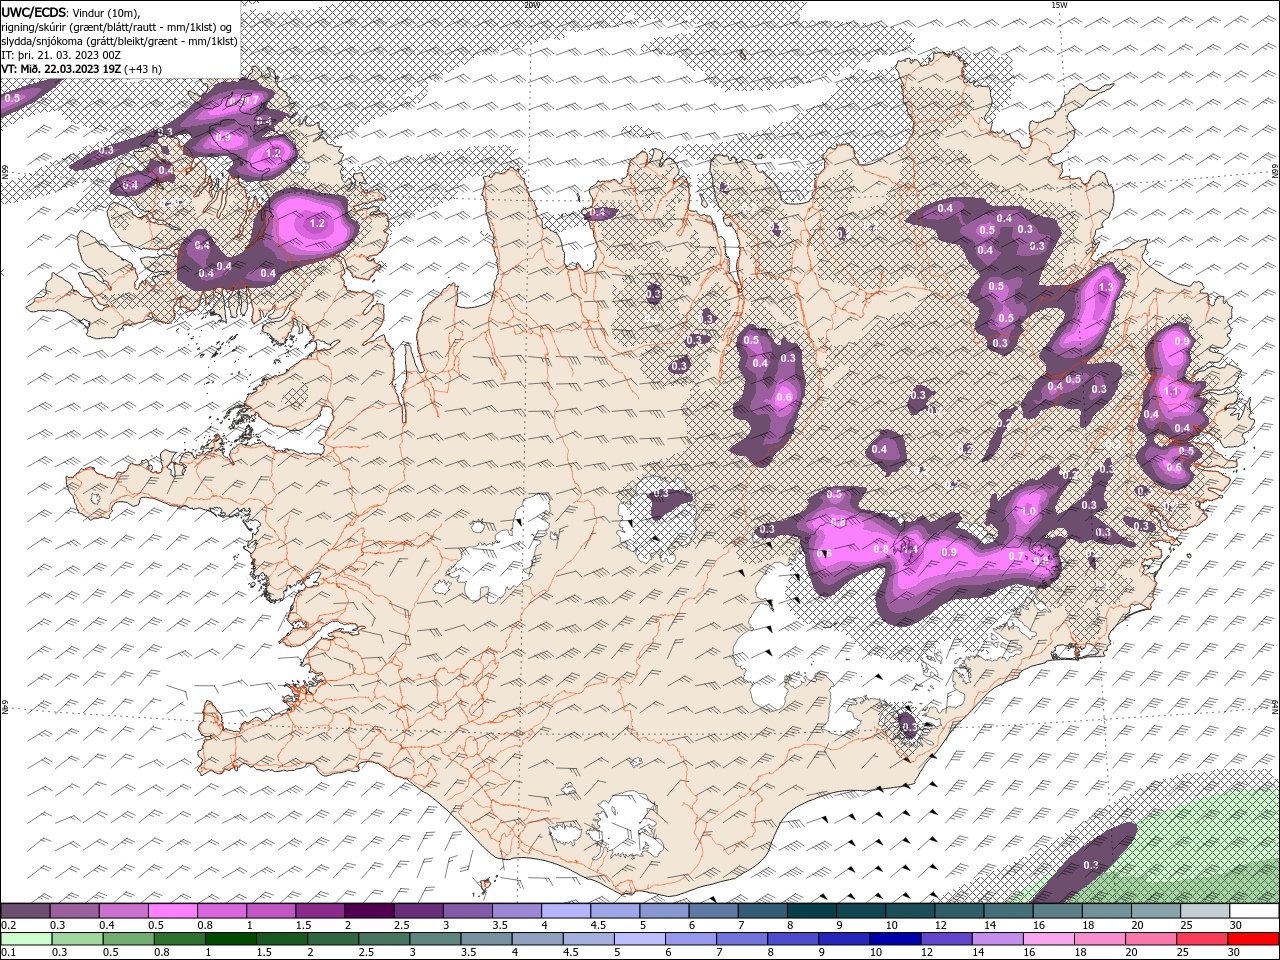Image resolution: width=1280 pixels, height=960 pixels.
Task: Click the 'slydda/snjókoma' description line
Action: (x=120, y=41)
